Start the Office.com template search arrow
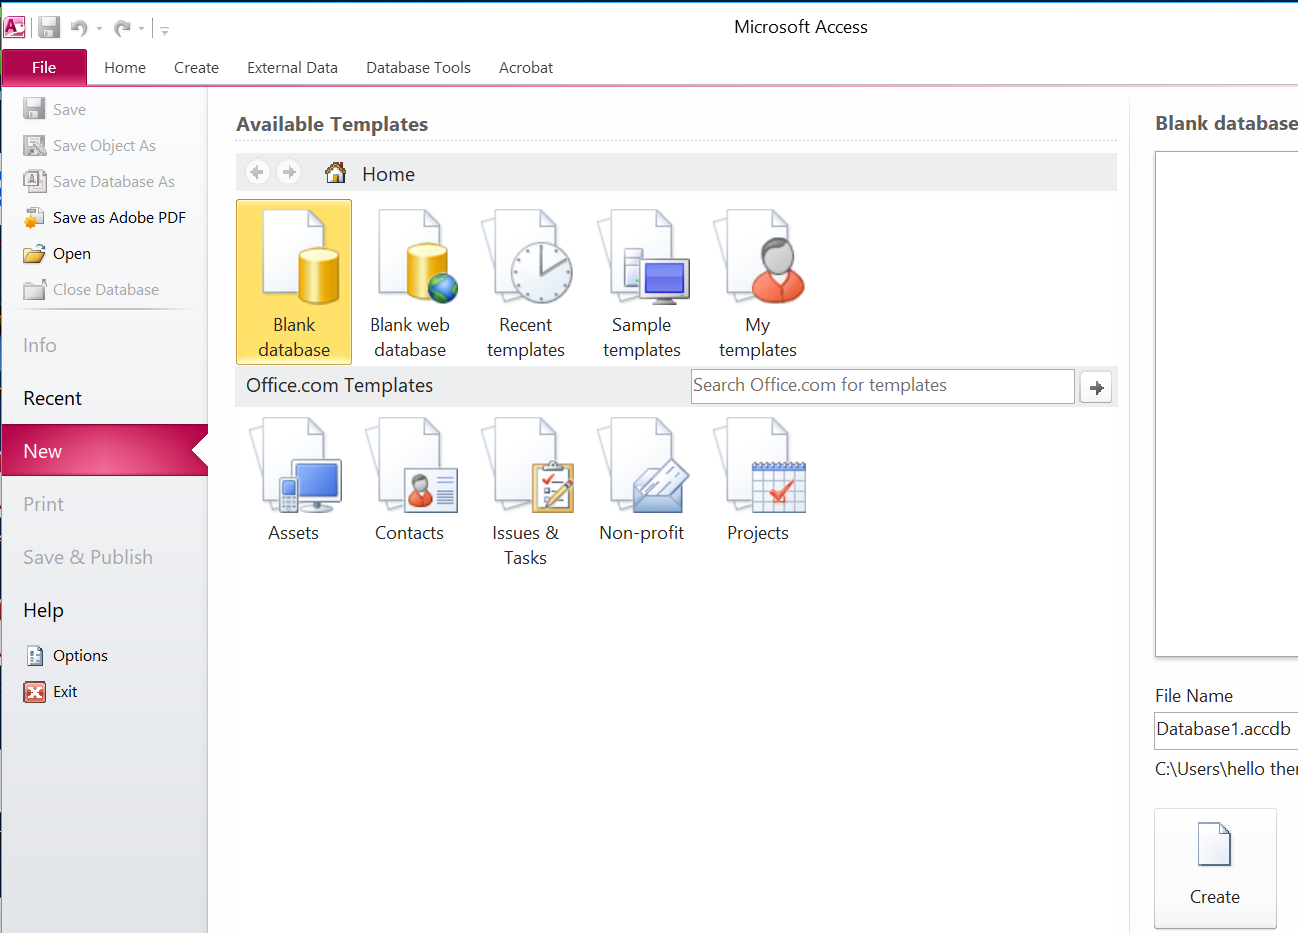This screenshot has width=1298, height=933. pyautogui.click(x=1096, y=387)
